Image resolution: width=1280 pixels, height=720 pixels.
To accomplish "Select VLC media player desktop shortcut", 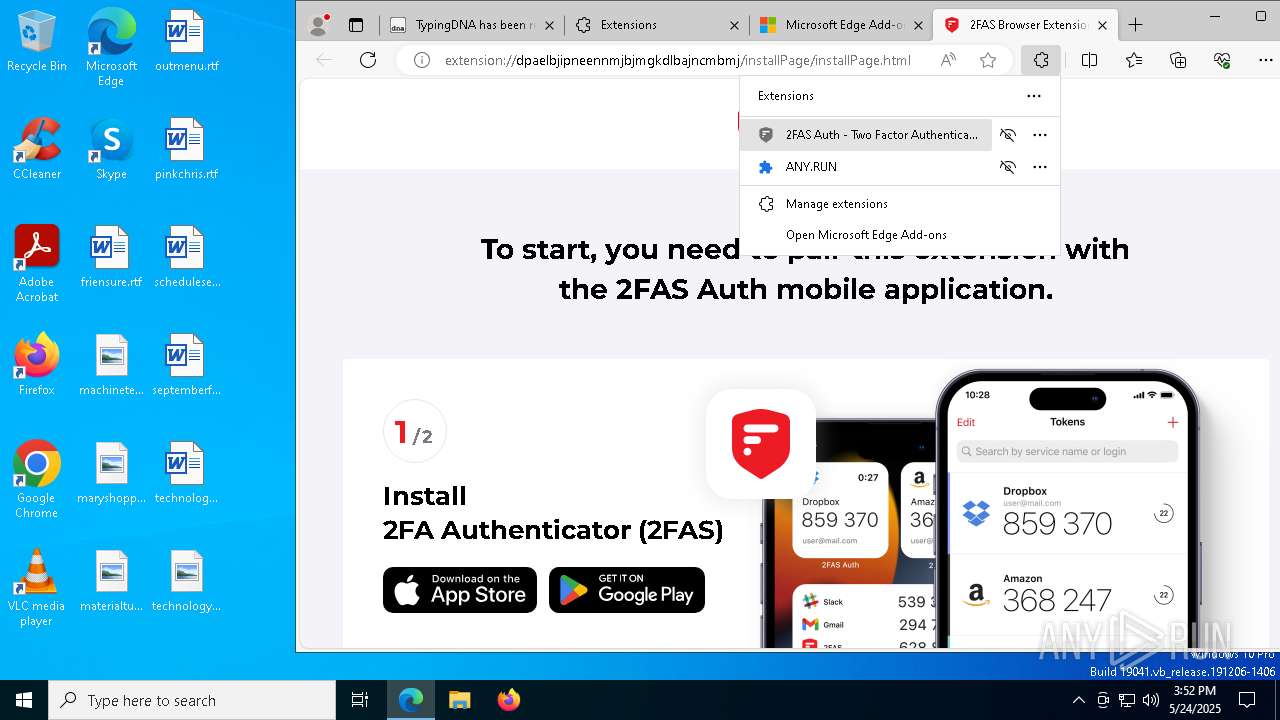I will (37, 587).
